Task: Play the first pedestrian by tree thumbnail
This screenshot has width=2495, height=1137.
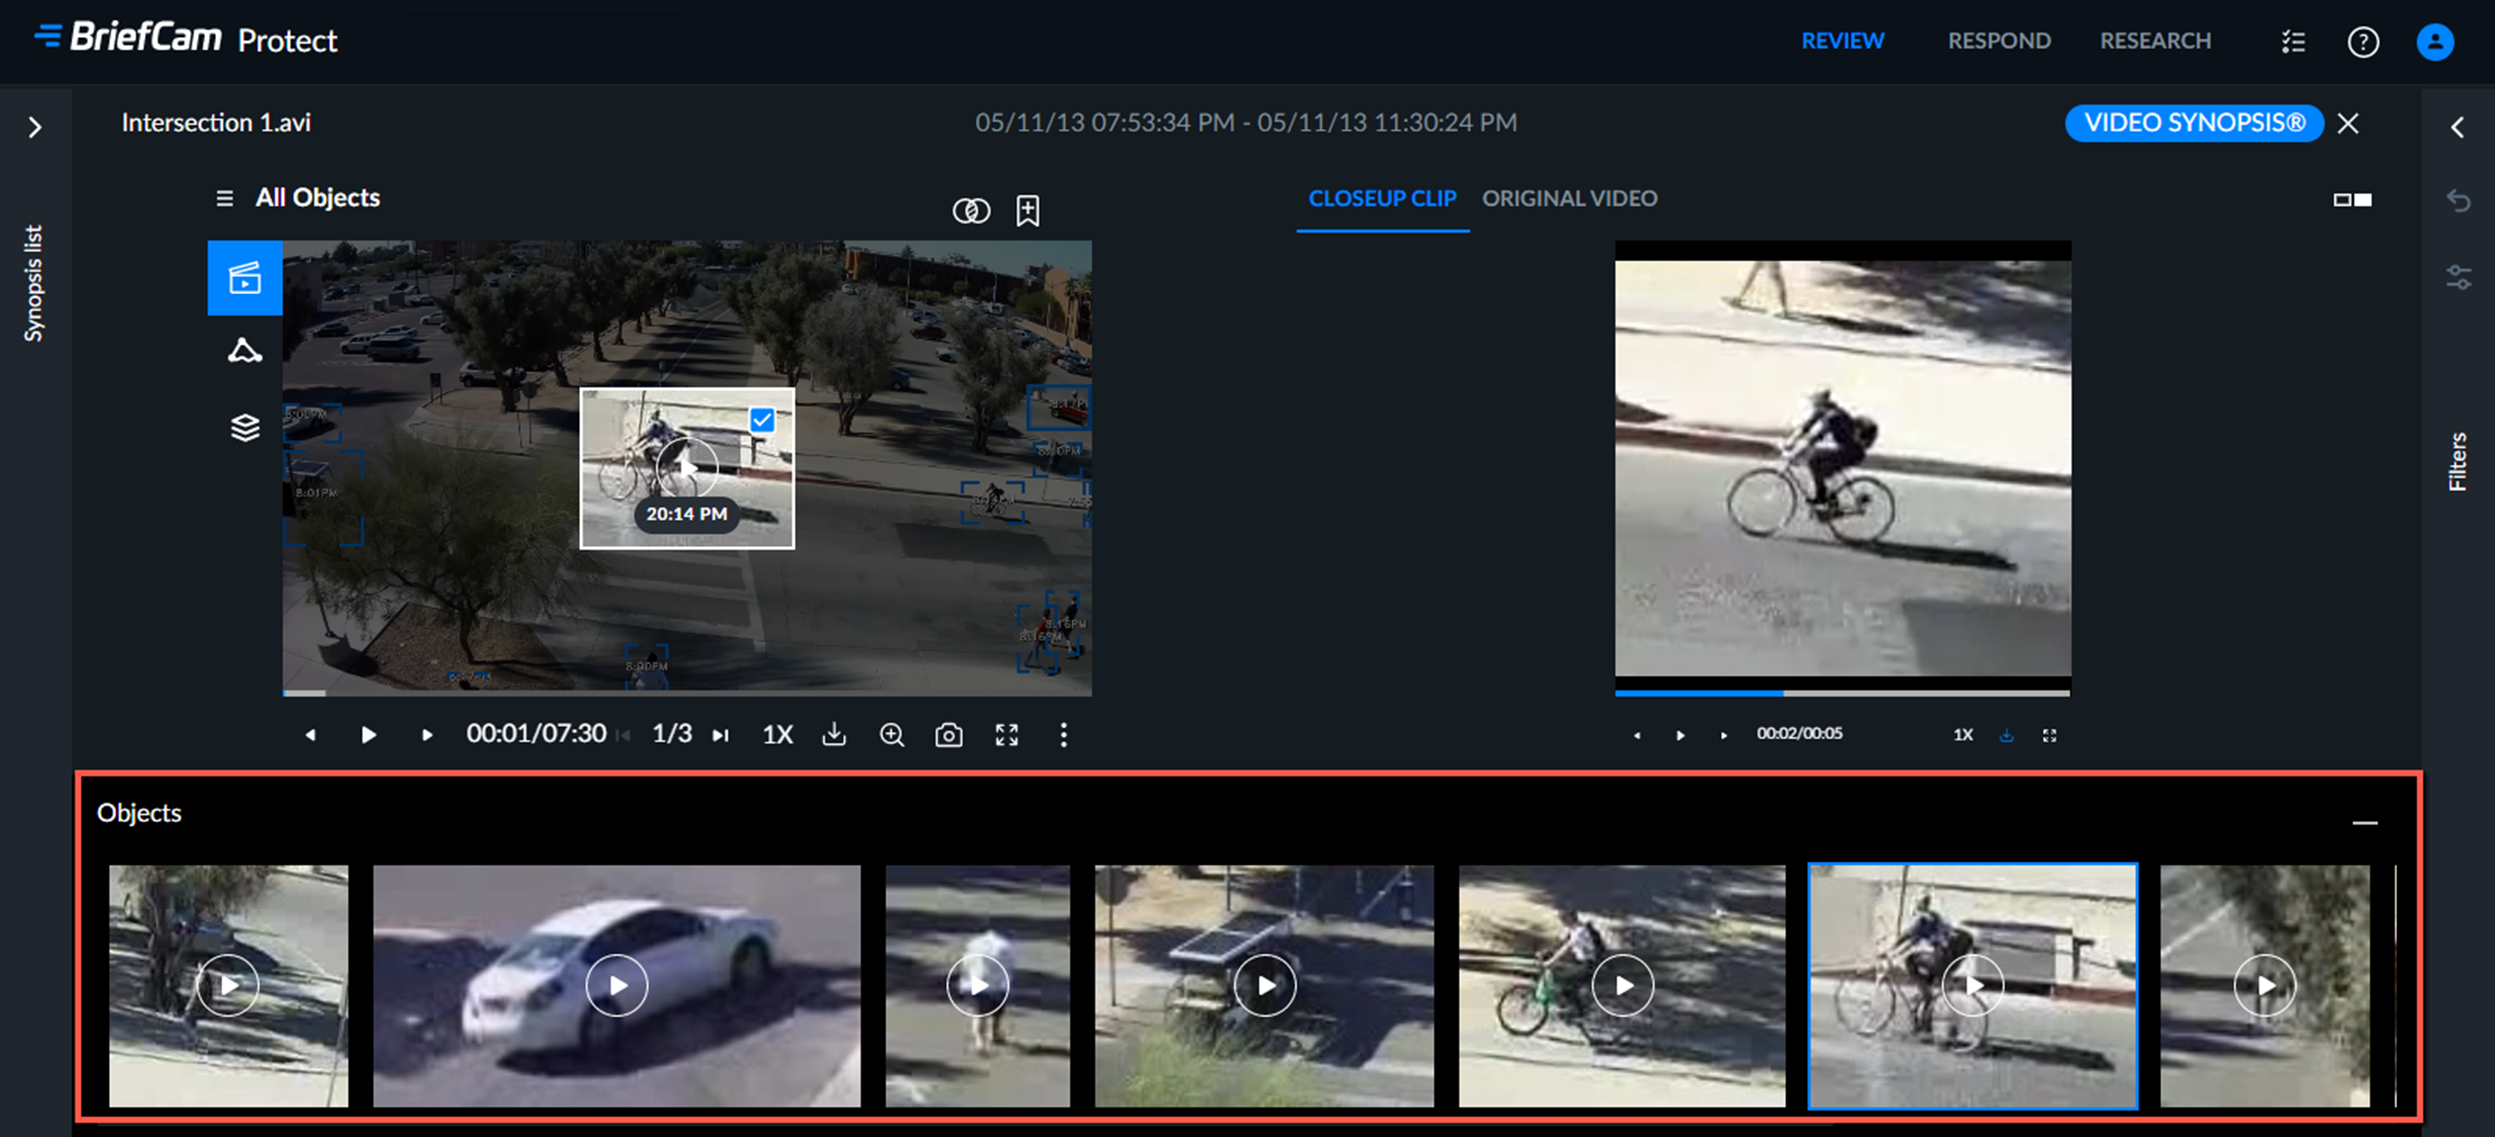Action: (x=228, y=985)
